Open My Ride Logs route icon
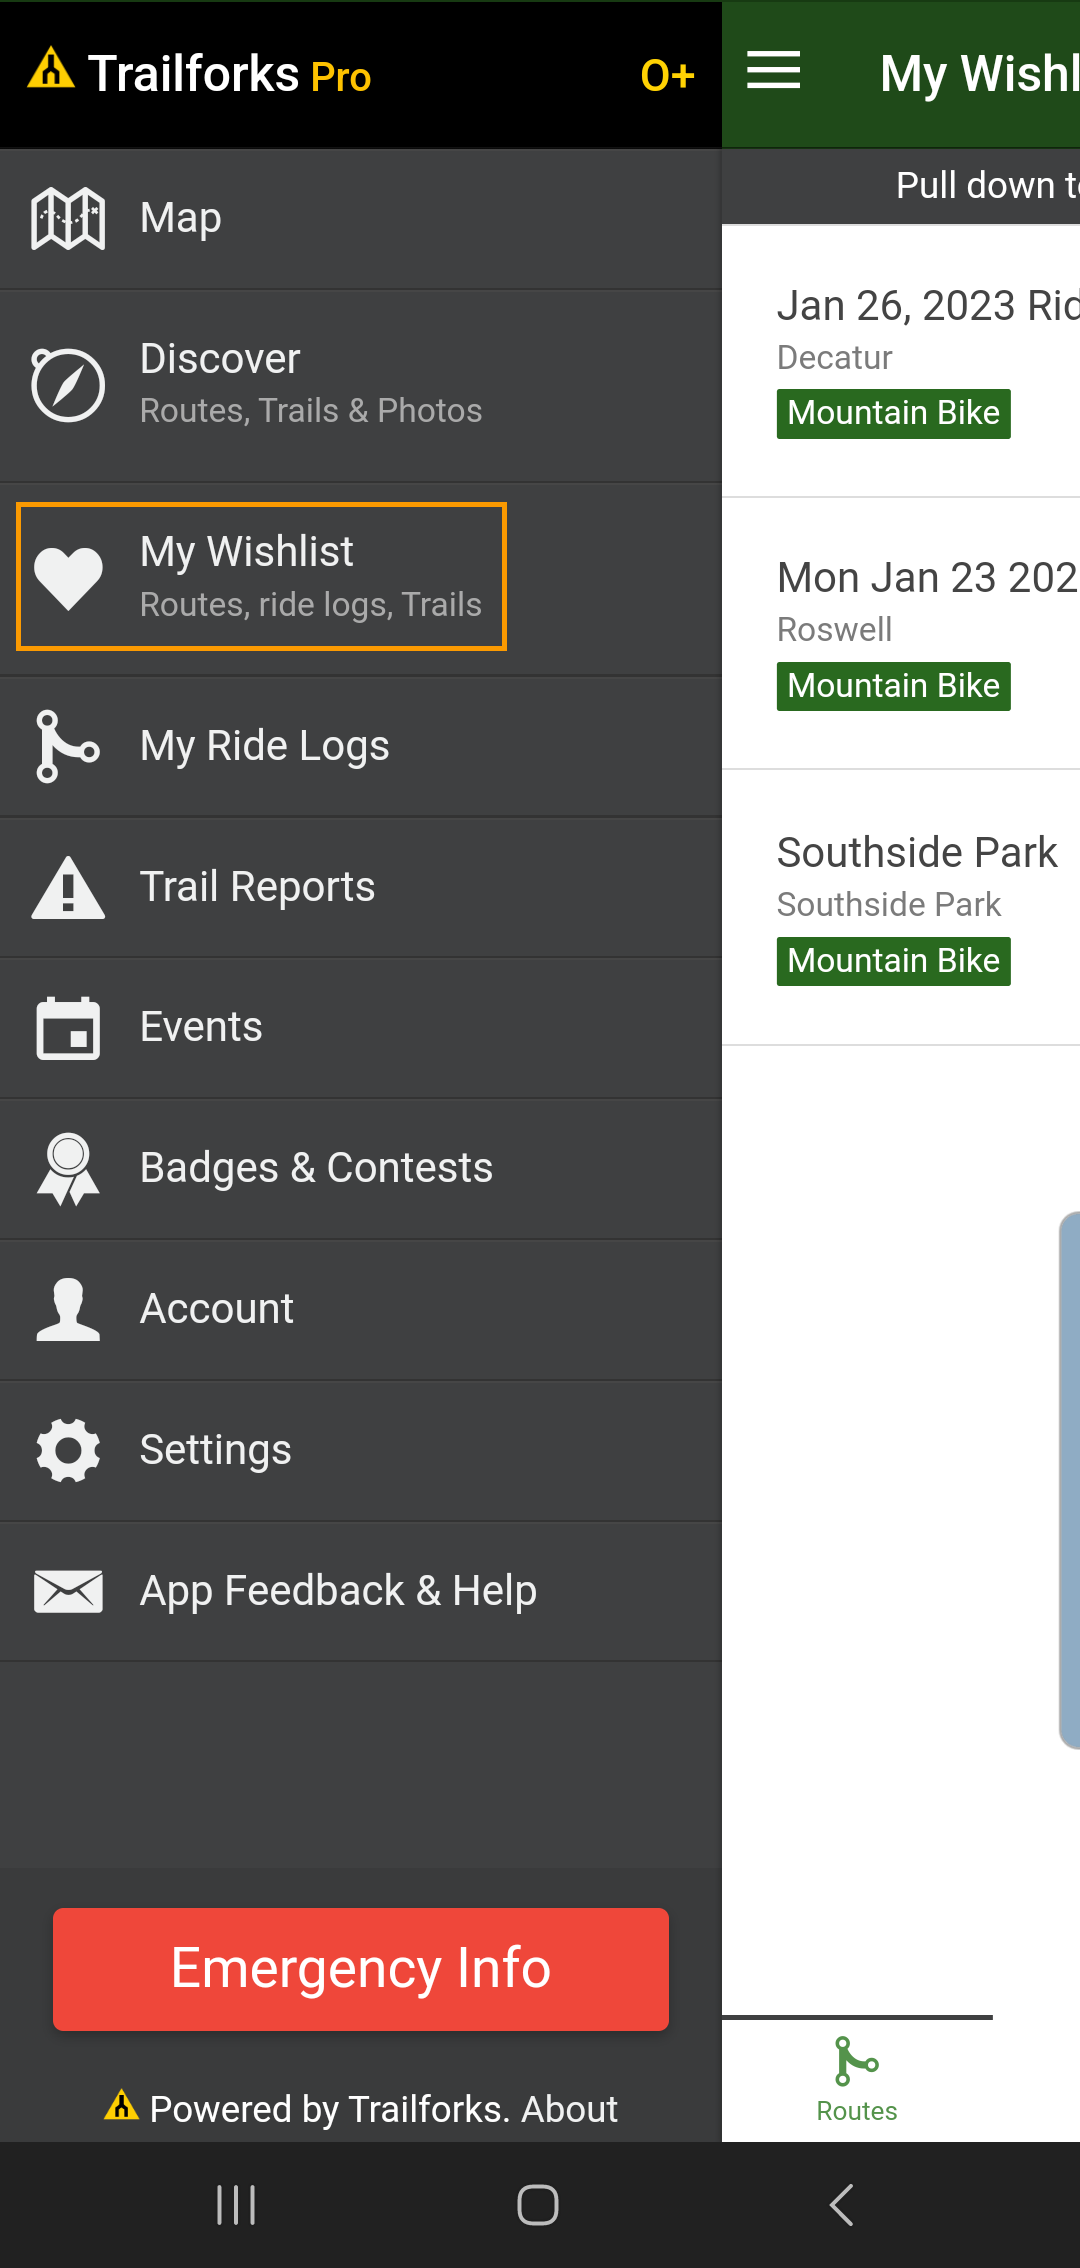This screenshot has width=1080, height=2268. pos(68,746)
